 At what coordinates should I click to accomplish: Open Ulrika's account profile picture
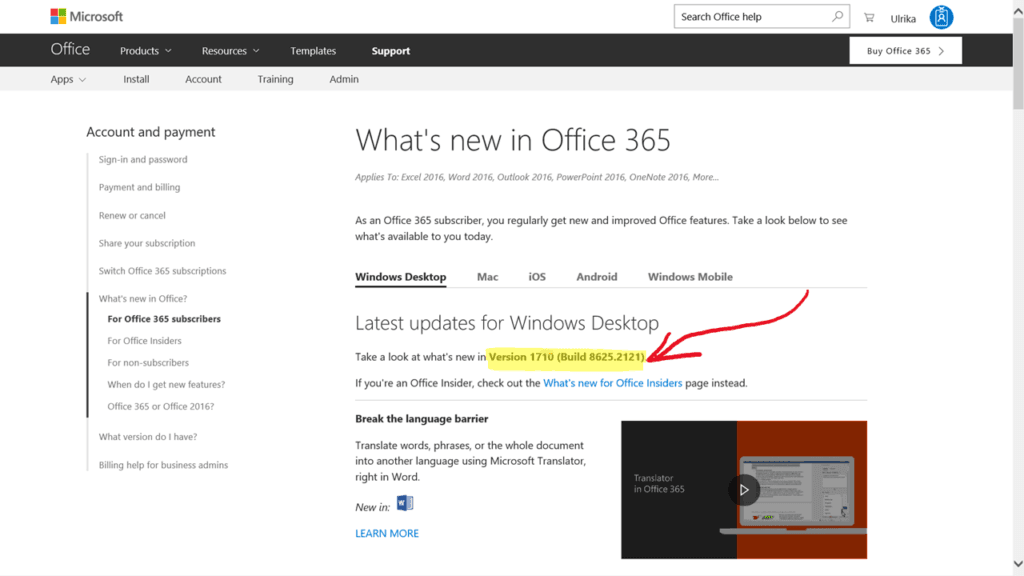point(941,17)
